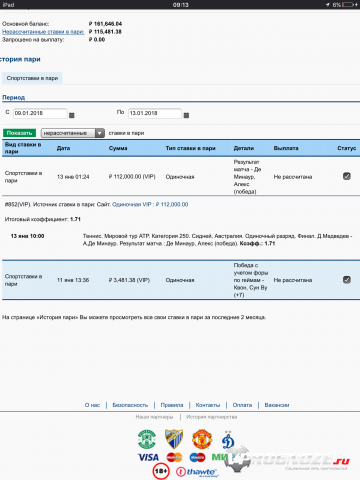Open the calendar icon beside the end date
Viewport: 360px width, 480px height.
(x=186, y=115)
